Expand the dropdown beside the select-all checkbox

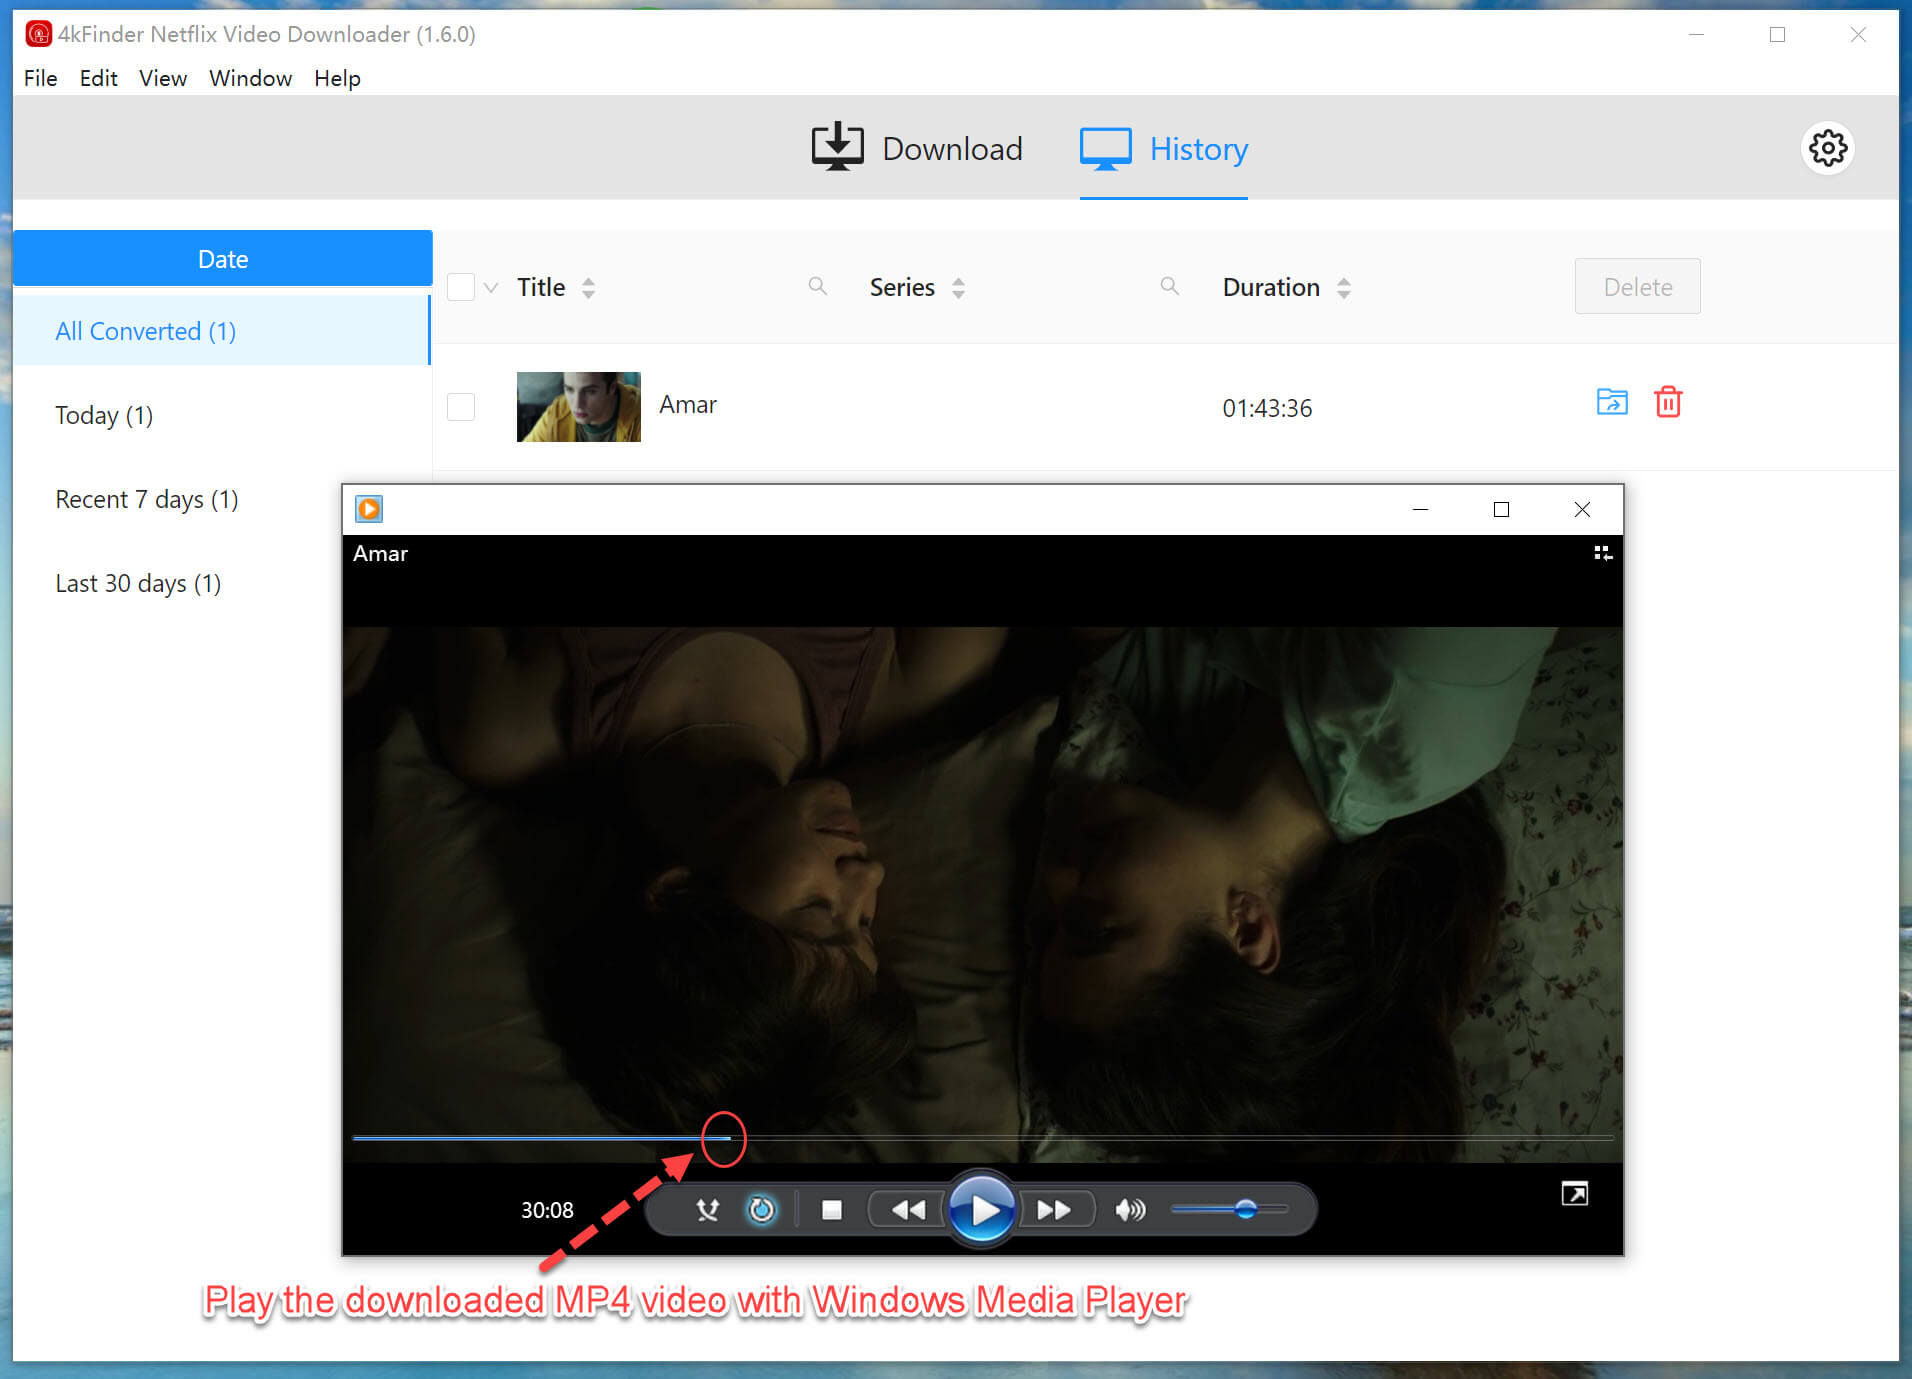(x=489, y=287)
